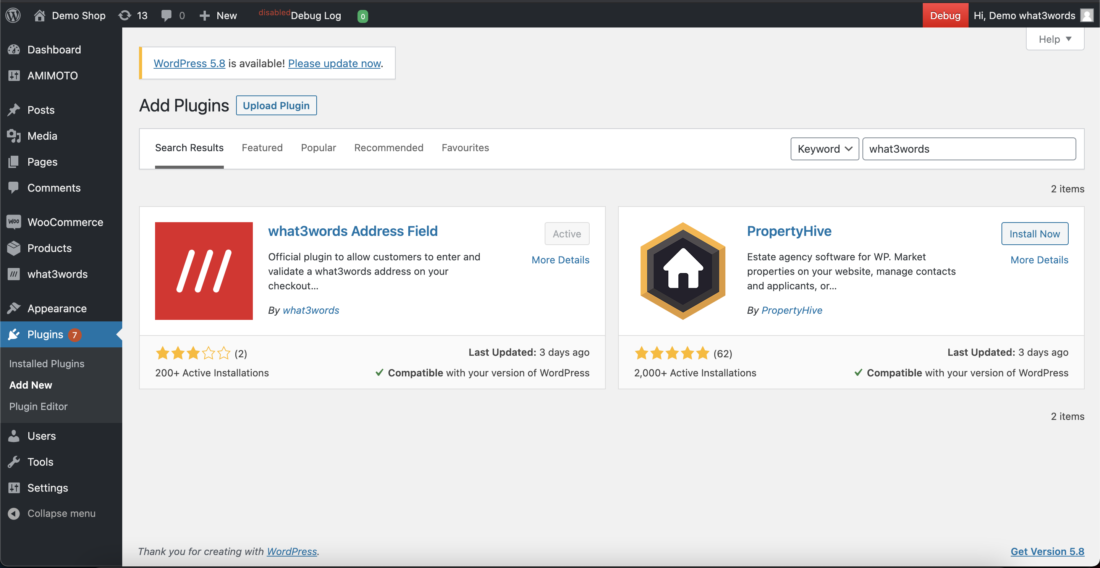The height and width of the screenshot is (568, 1100).
Task: Click the Plugins update count badge 7
Action: tap(74, 335)
